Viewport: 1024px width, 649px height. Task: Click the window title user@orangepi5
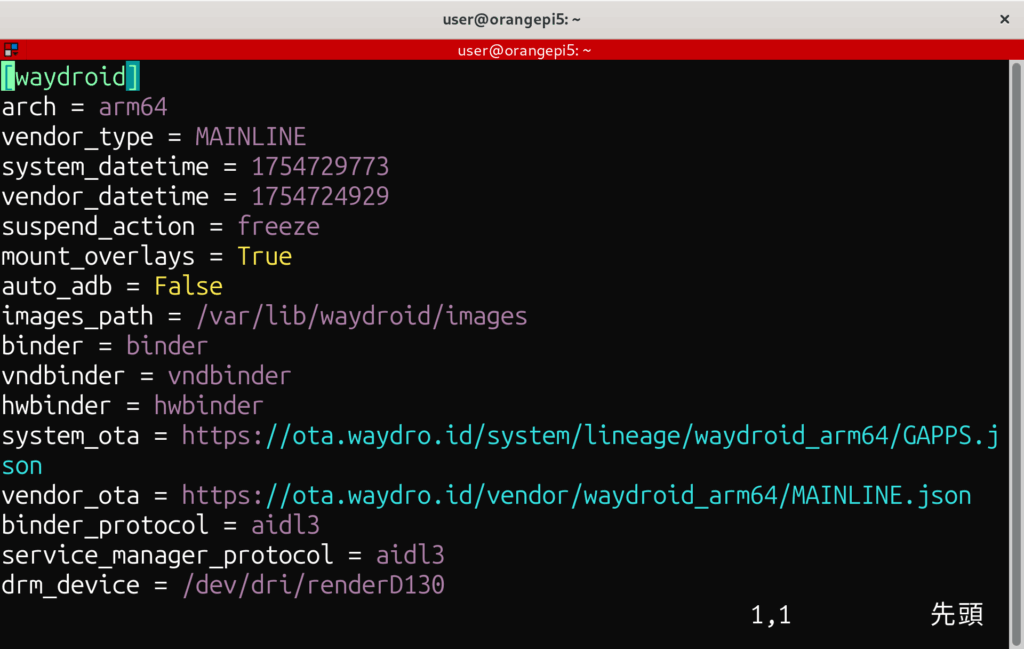[x=512, y=19]
